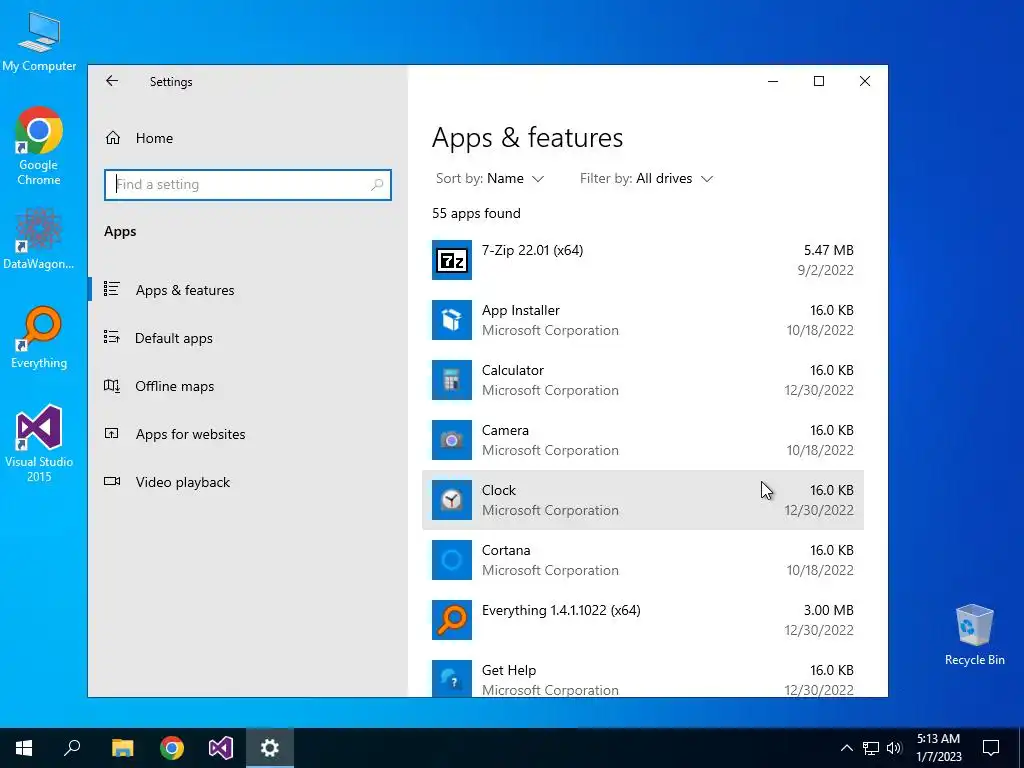Viewport: 1024px width, 768px height.
Task: Focus the Find a setting search box
Action: tap(248, 185)
